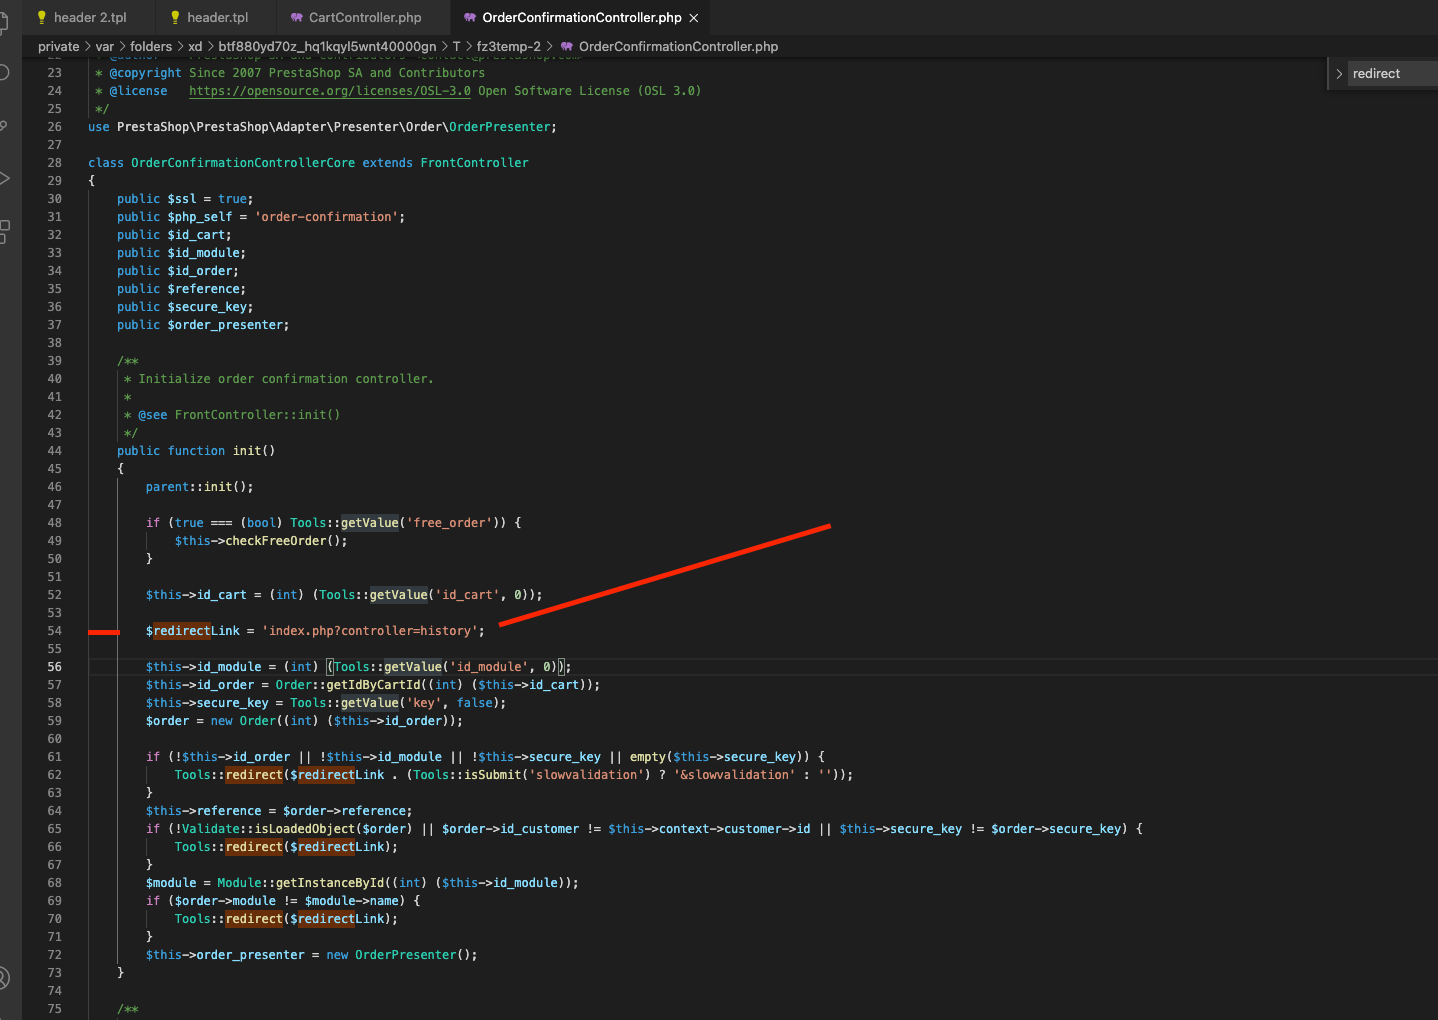Click the 'private' breadcrumb segment

[59, 46]
